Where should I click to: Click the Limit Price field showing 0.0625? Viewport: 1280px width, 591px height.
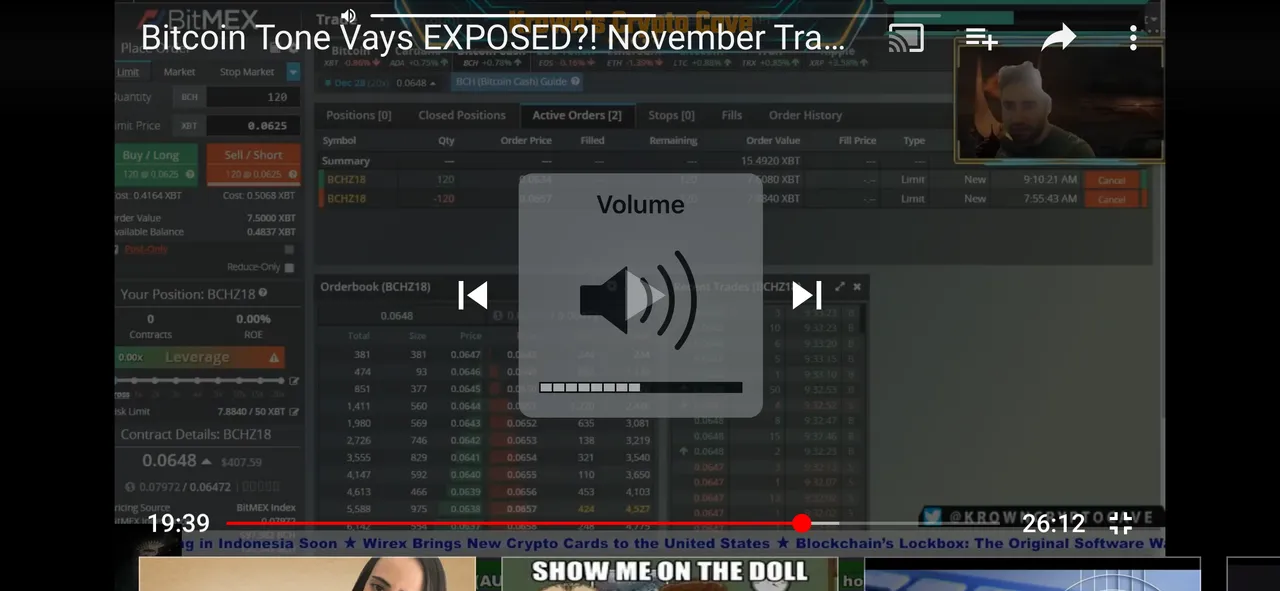coord(253,126)
